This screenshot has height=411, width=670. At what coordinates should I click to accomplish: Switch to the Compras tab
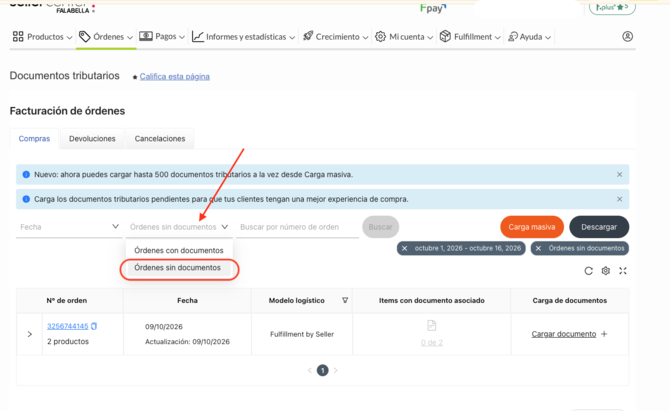tap(34, 139)
